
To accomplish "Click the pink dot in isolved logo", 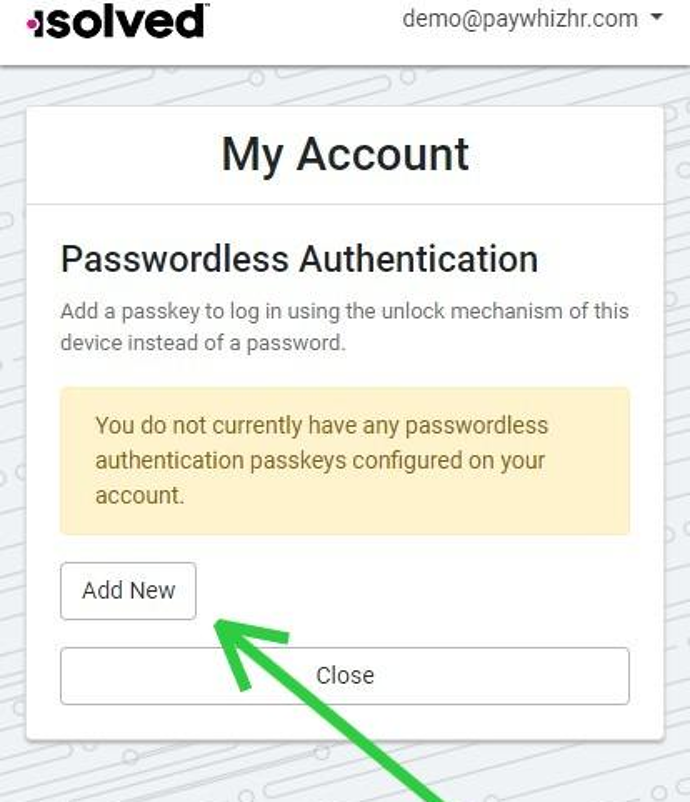I will tap(32, 24).
